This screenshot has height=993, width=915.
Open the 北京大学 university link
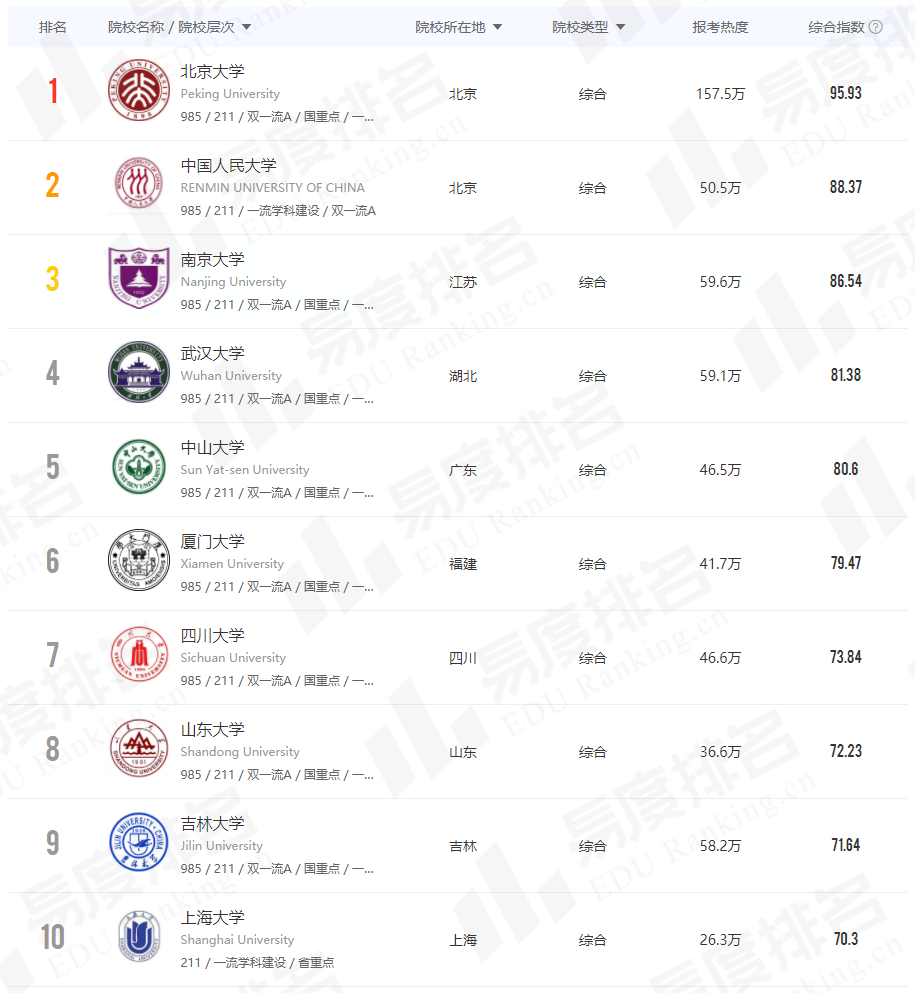pyautogui.click(x=211, y=71)
